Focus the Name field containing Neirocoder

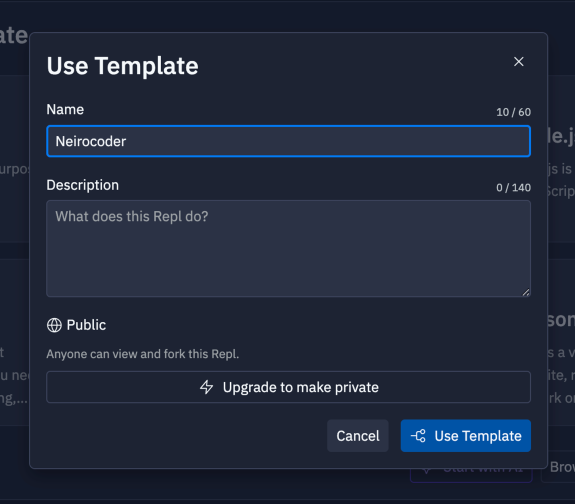pyautogui.click(x=289, y=141)
